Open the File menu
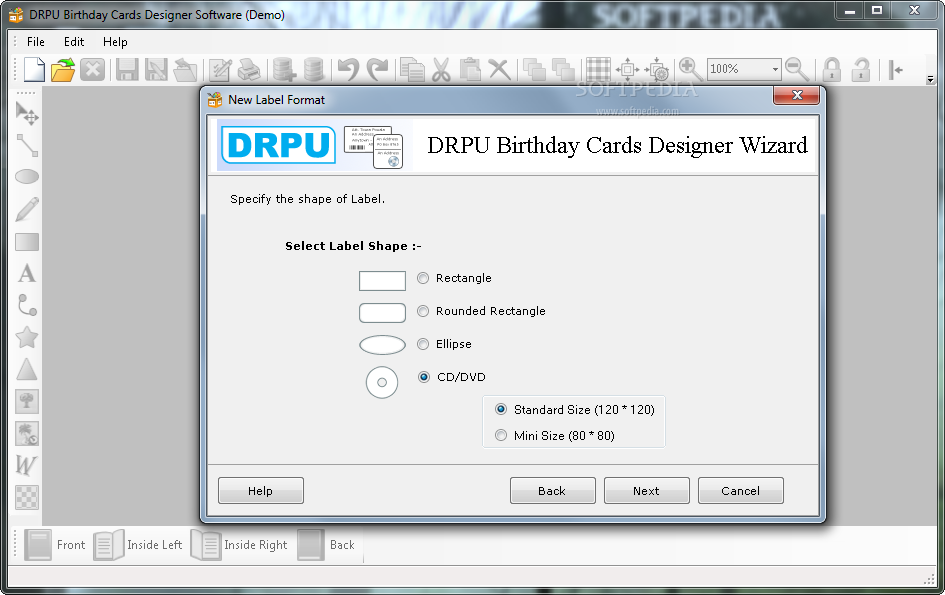The height and width of the screenshot is (595, 945). 36,42
